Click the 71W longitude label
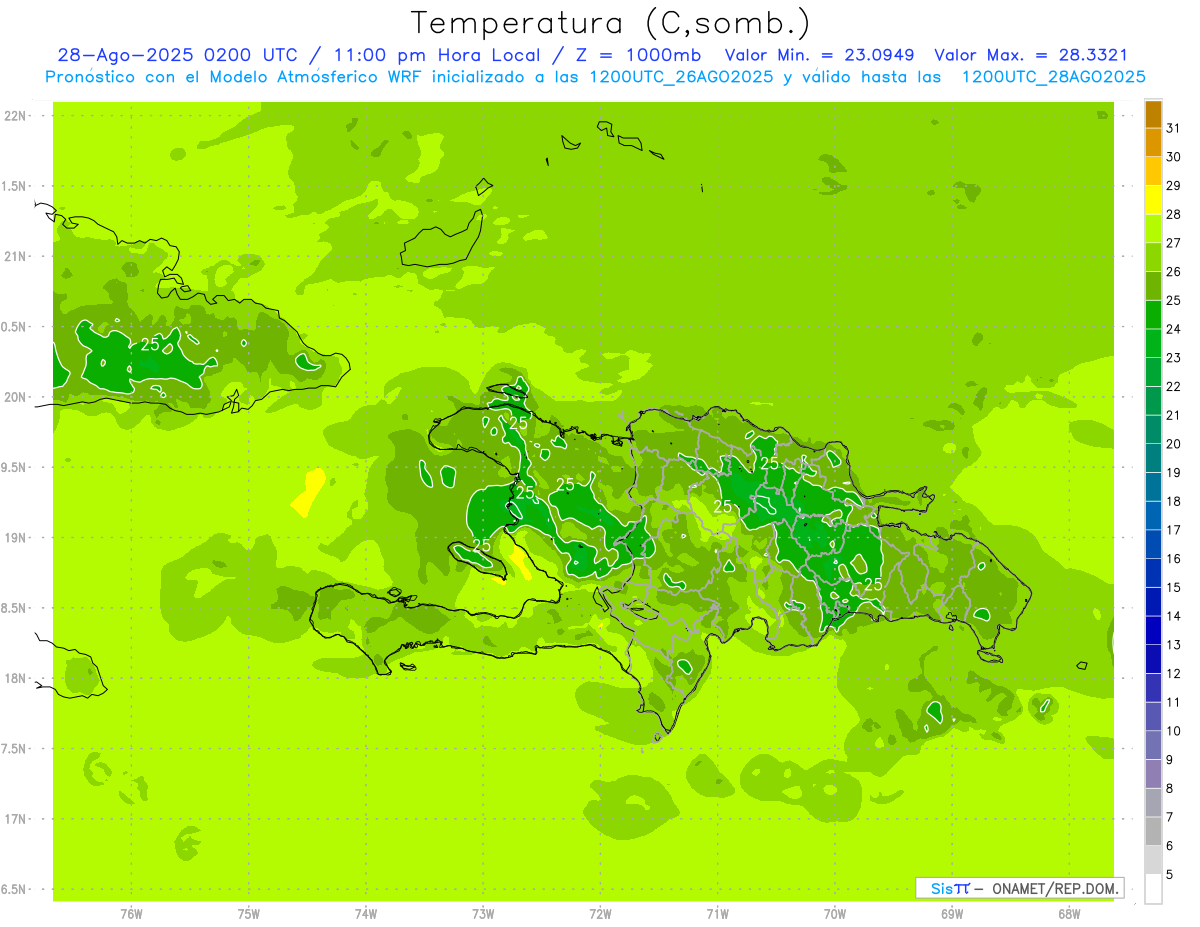Screen dimensions: 1200x927 [717, 913]
